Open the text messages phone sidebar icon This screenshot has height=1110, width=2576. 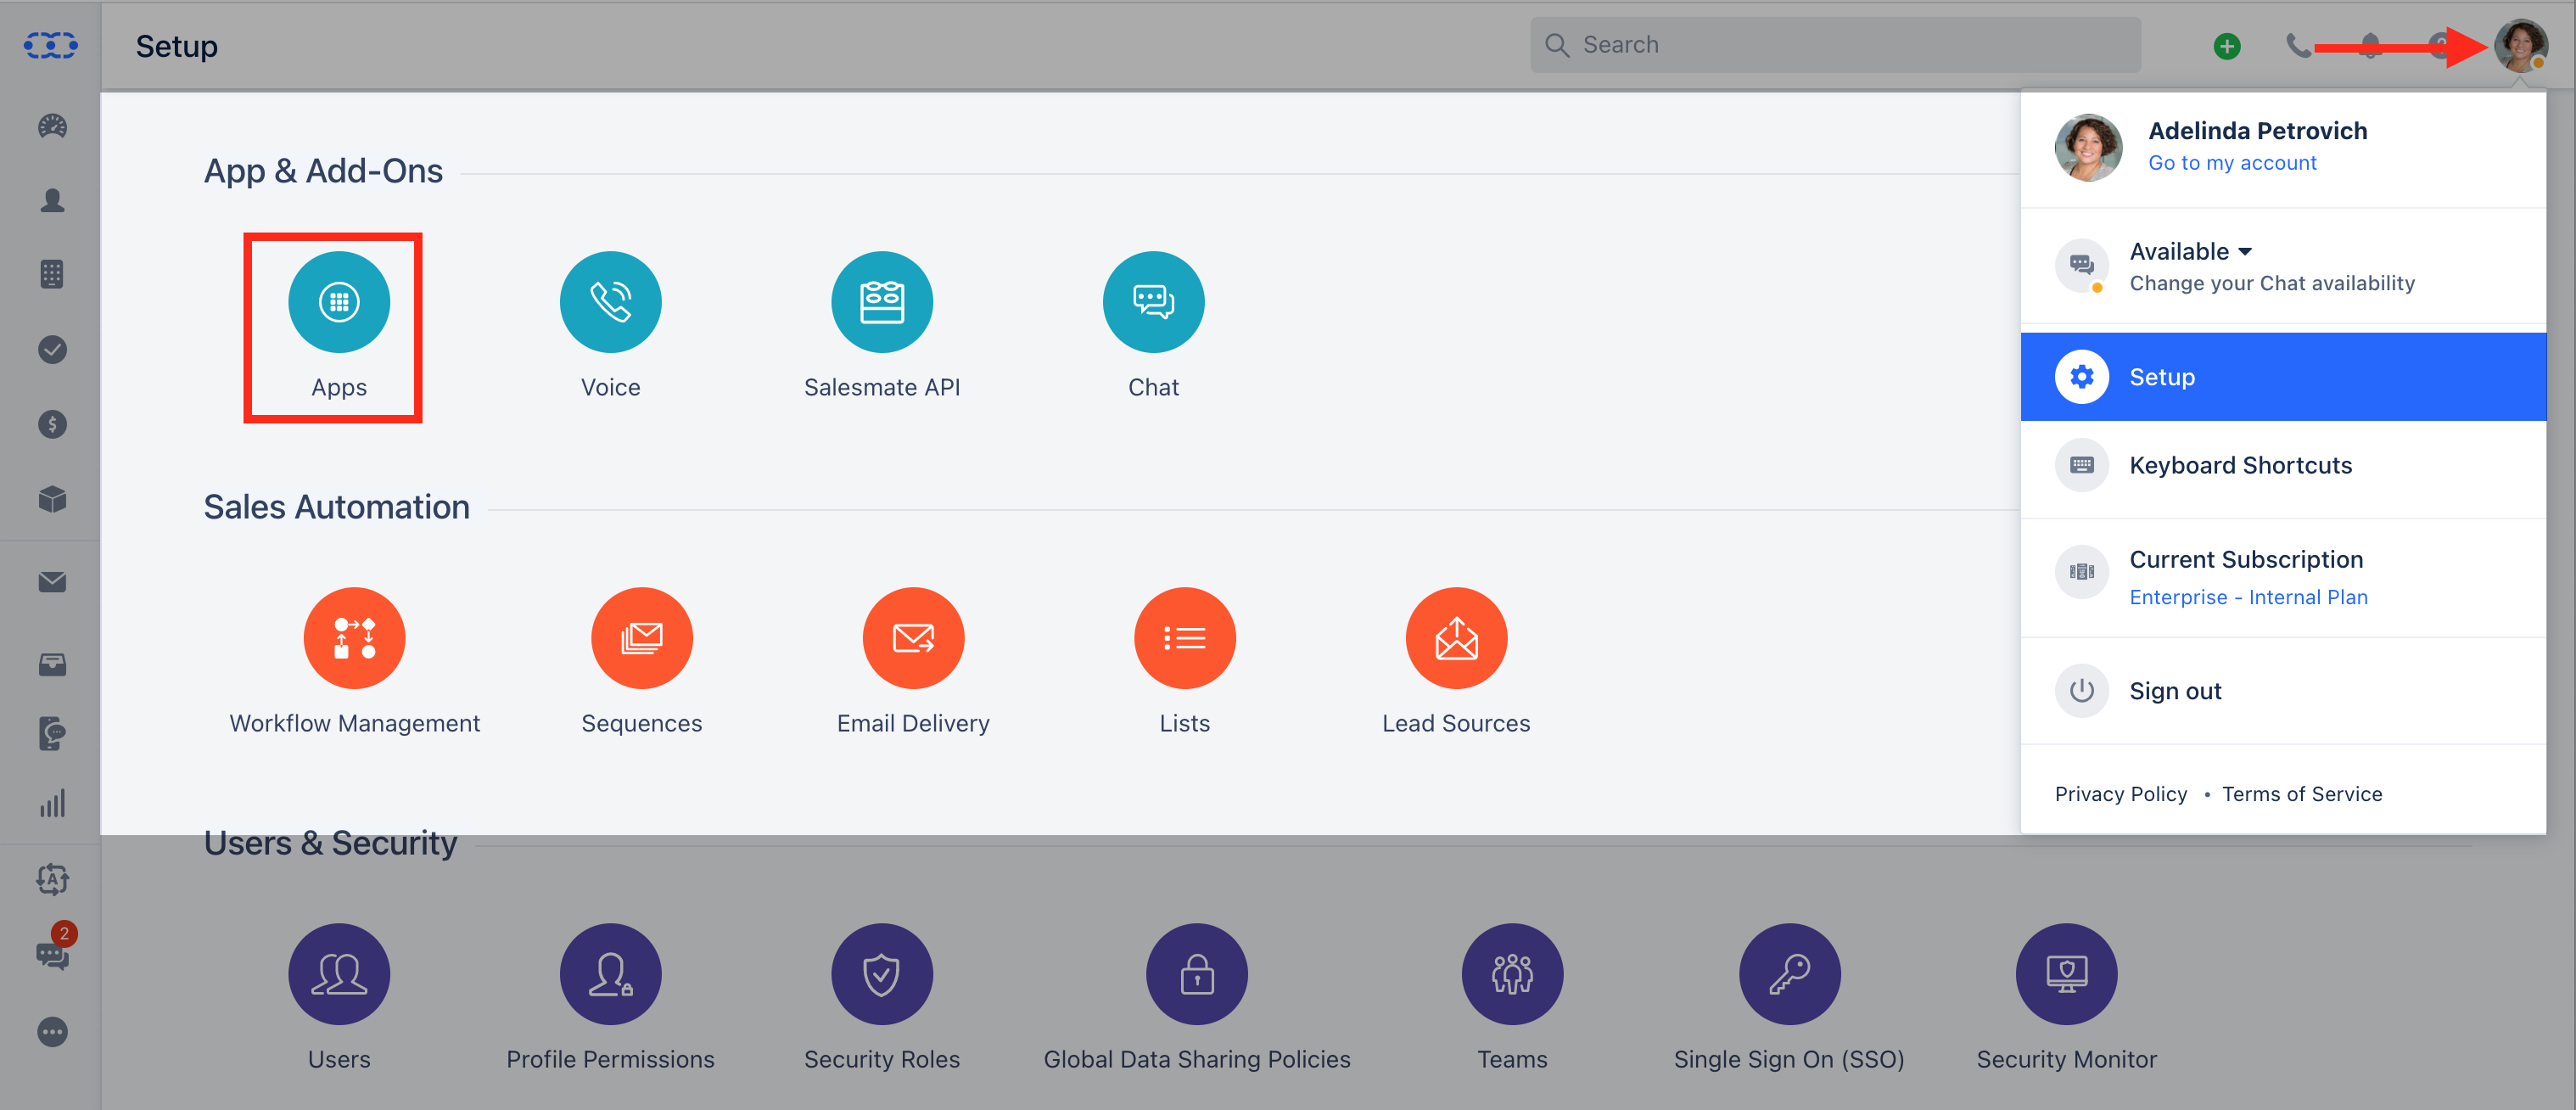pyautogui.click(x=52, y=734)
